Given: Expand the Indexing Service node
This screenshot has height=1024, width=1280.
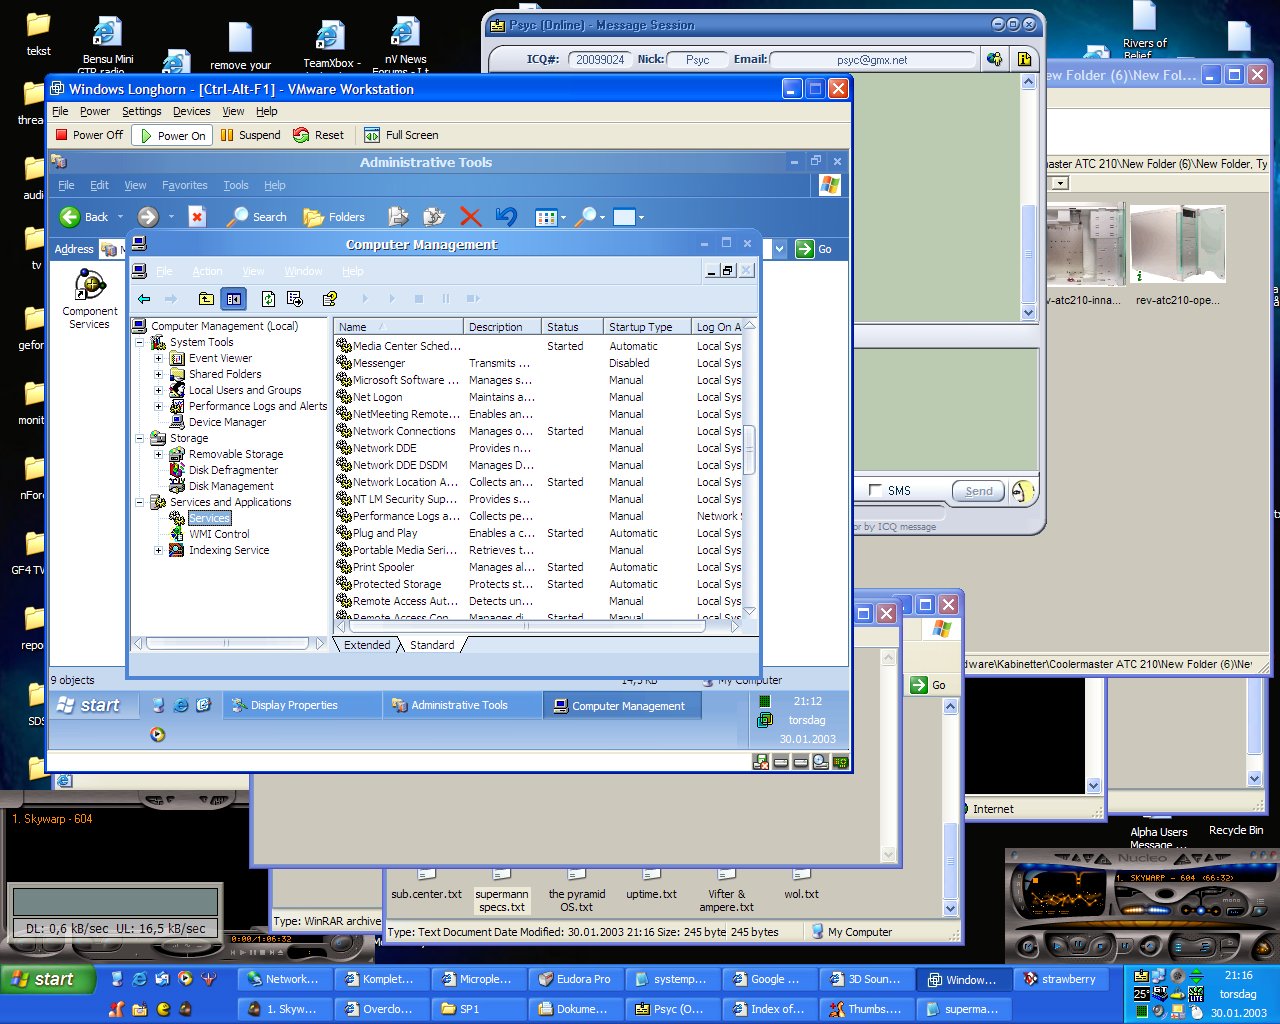Looking at the screenshot, I should pos(158,550).
